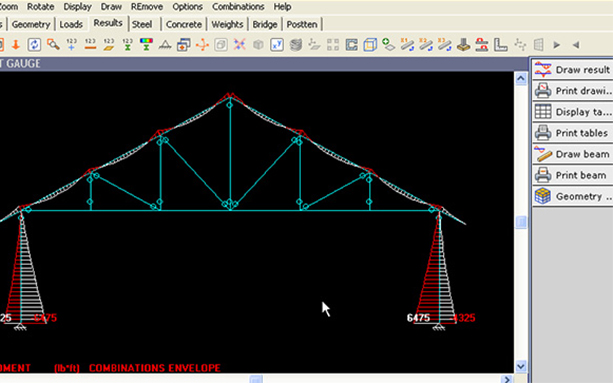Viewport: 613px width, 383px height.
Task: Click the Print drawing button
Action: (572, 91)
